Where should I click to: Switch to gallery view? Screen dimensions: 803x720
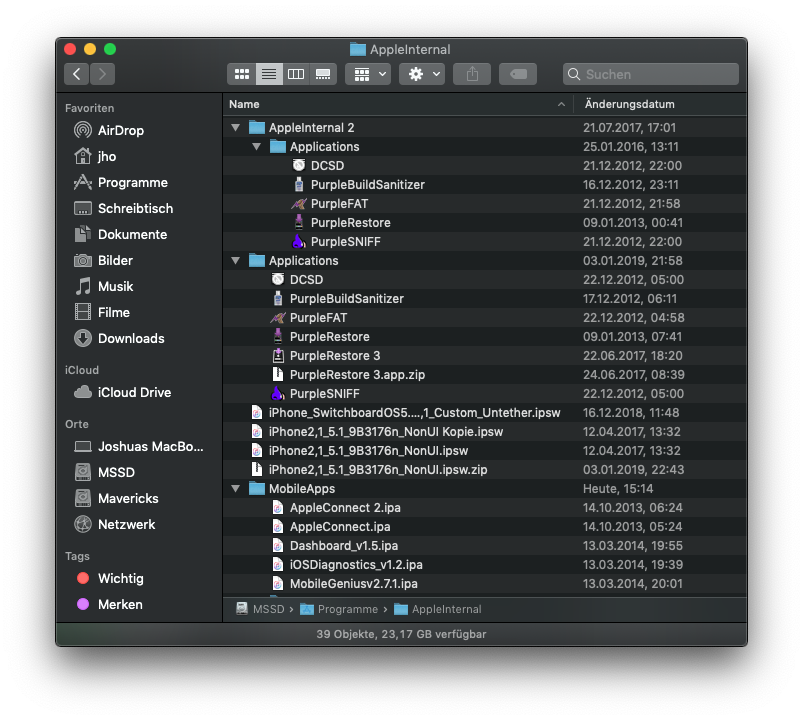[x=323, y=74]
